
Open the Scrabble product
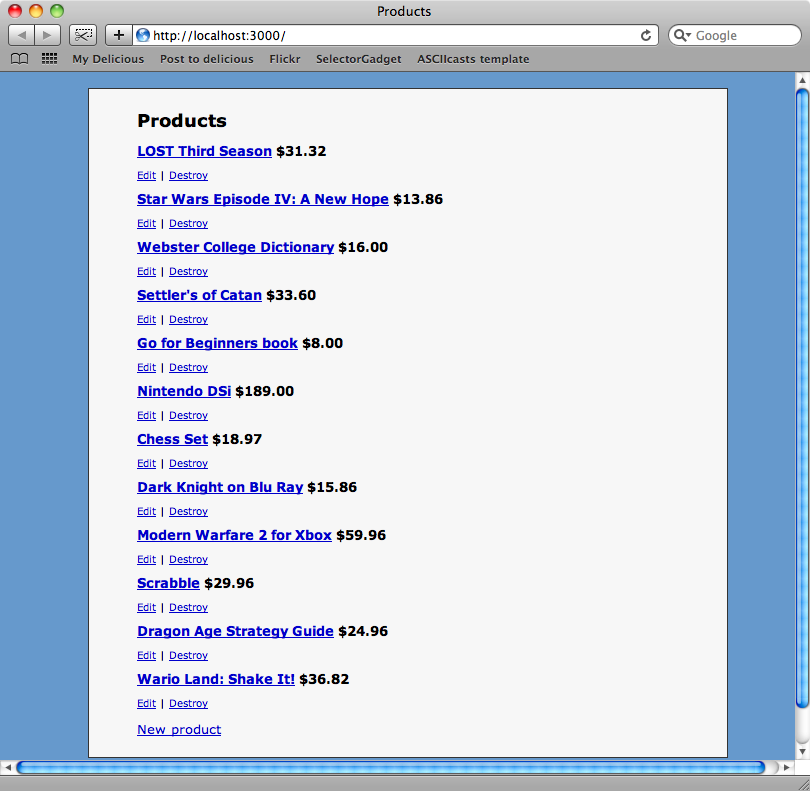pos(168,583)
